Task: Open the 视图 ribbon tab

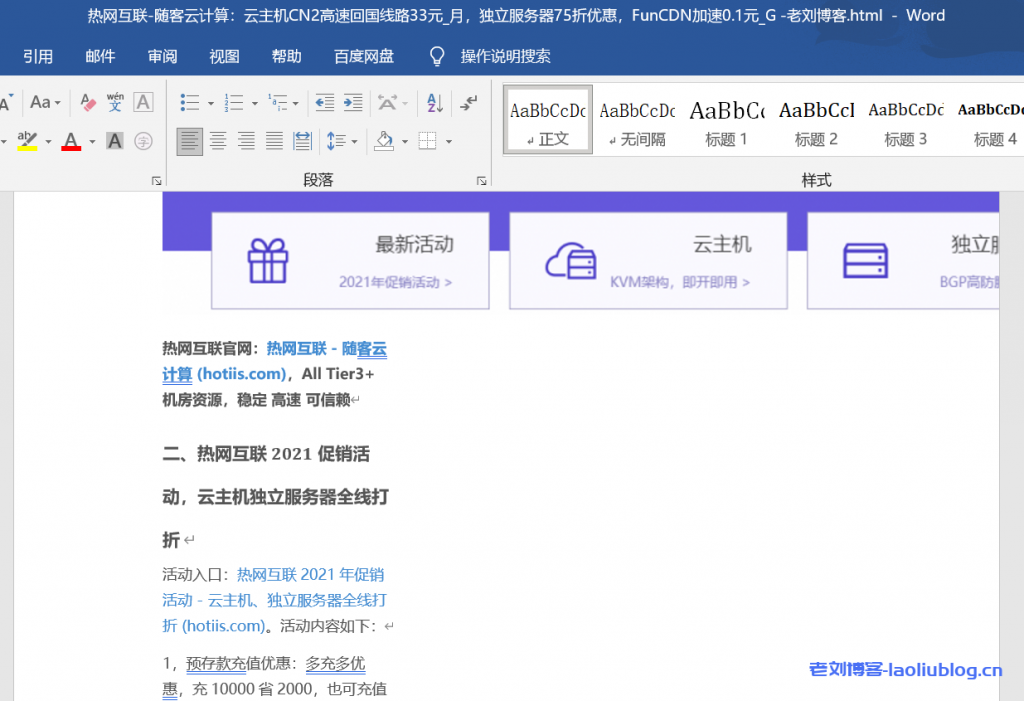Action: pyautogui.click(x=224, y=57)
